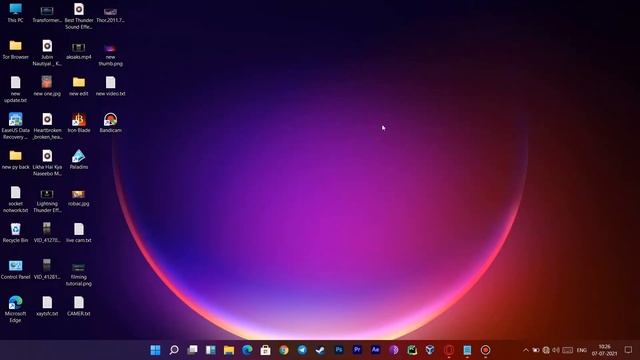Select the Paladins game shortcut
The image size is (640, 360).
point(79,159)
